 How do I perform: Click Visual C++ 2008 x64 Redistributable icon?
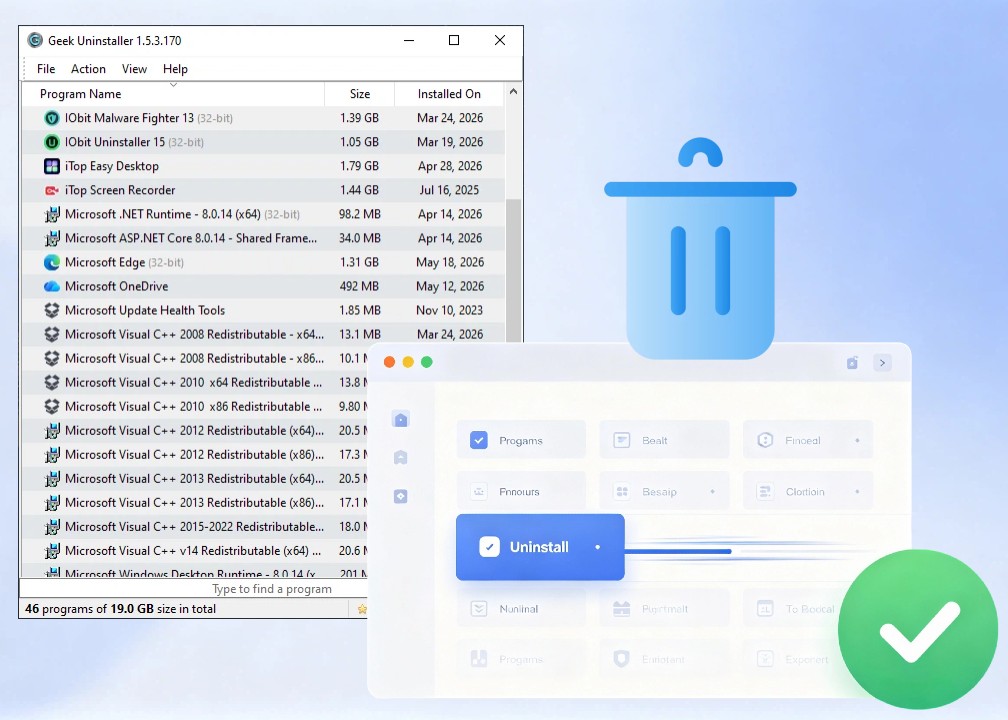point(52,334)
